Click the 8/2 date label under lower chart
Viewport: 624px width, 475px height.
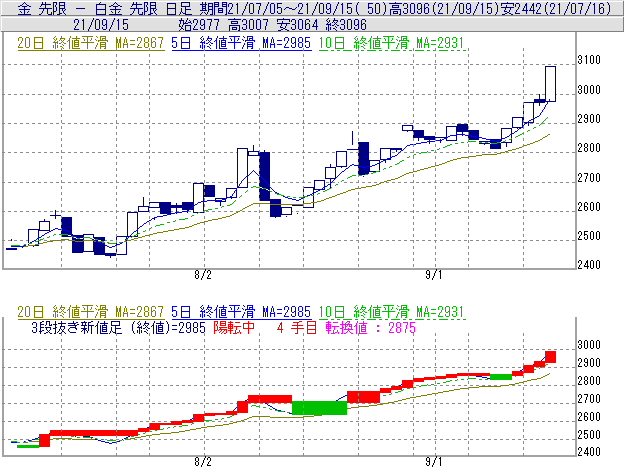point(203,462)
